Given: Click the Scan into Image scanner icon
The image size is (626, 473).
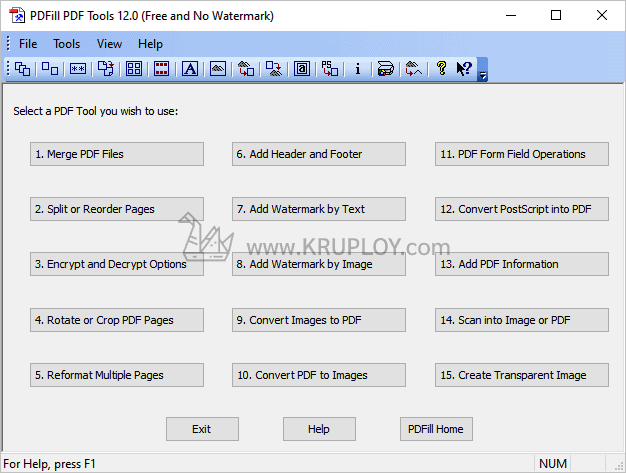Looking at the screenshot, I should pyautogui.click(x=386, y=69).
